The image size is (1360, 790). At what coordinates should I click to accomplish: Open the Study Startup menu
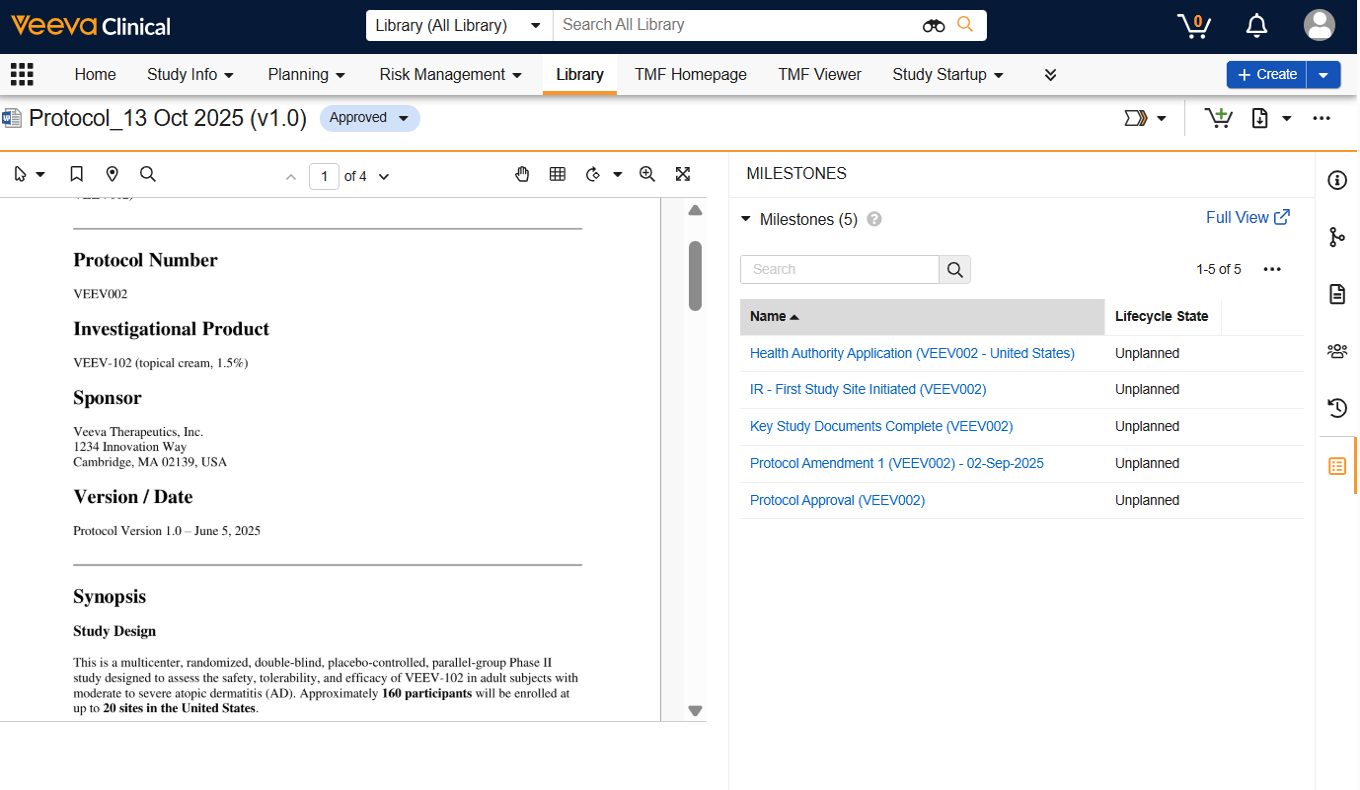click(x=948, y=75)
